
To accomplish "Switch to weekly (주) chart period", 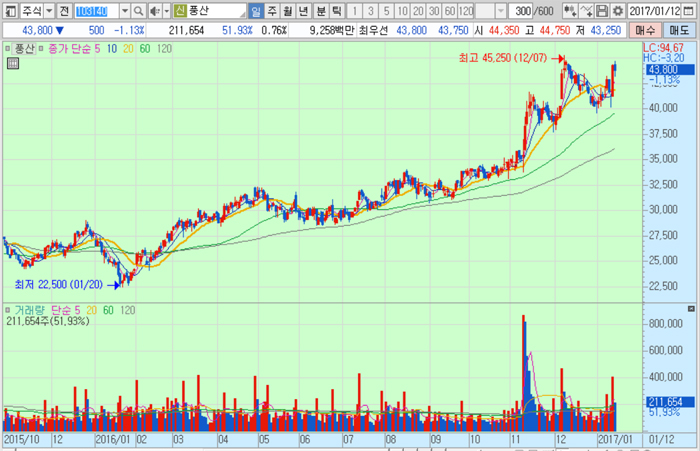I will point(272,10).
